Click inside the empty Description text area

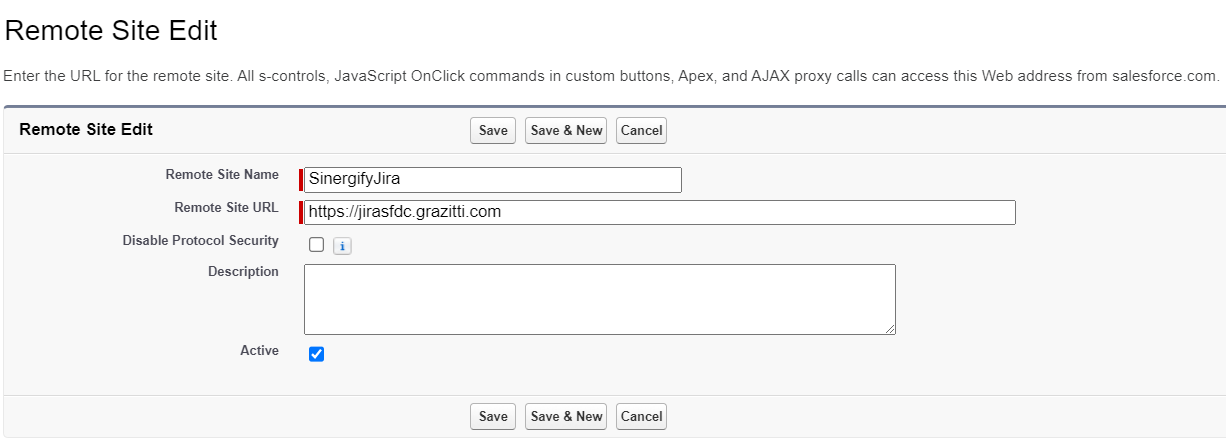600,299
